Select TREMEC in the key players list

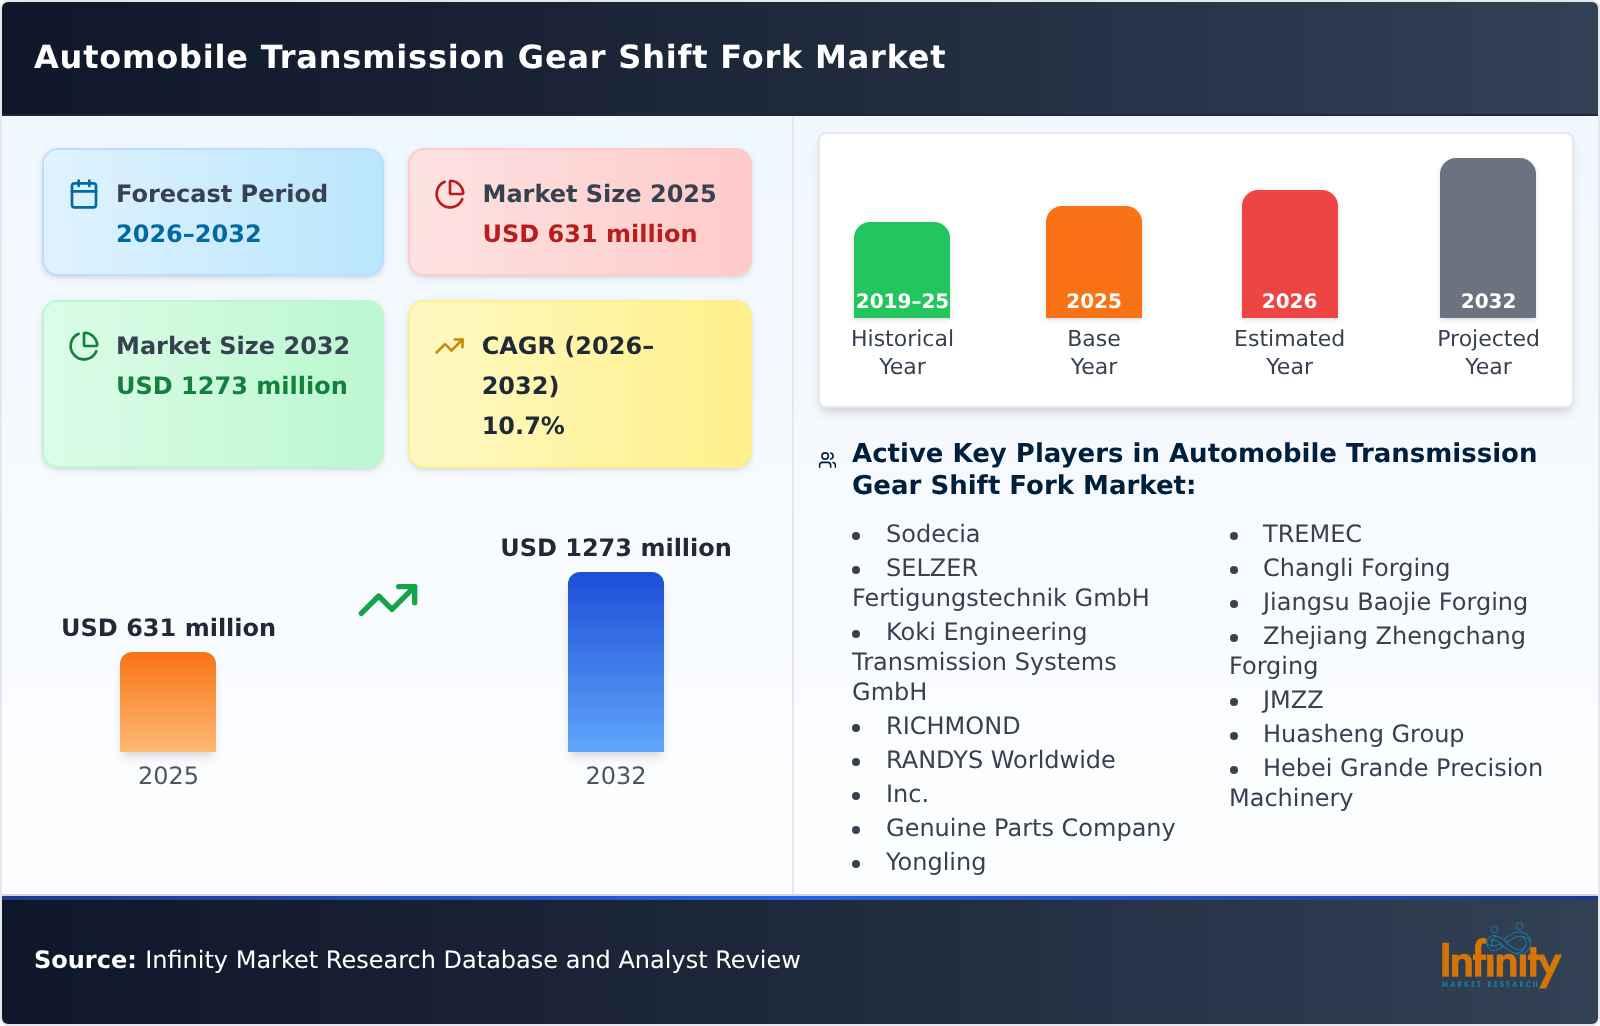pos(1311,533)
